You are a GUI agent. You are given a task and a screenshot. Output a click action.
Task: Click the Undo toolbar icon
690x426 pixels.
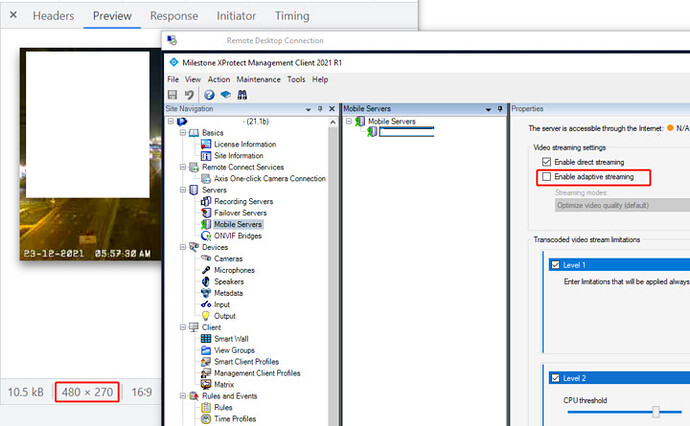point(188,94)
